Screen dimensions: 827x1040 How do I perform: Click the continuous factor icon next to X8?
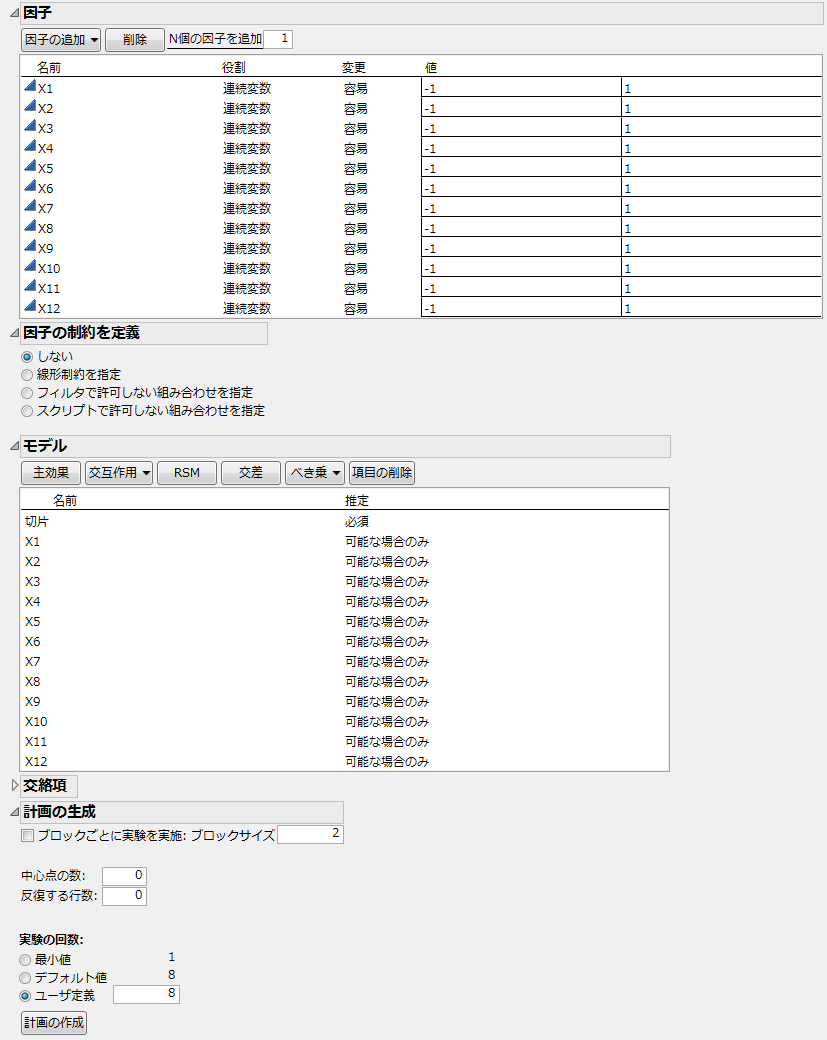pyautogui.click(x=28, y=226)
